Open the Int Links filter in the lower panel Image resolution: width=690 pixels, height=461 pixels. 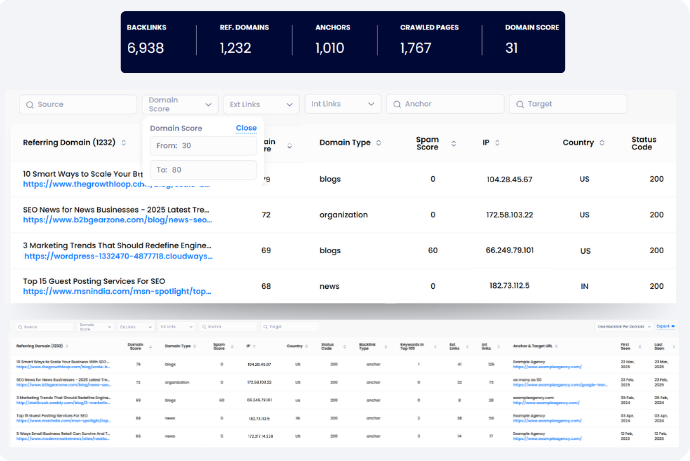pyautogui.click(x=176, y=327)
